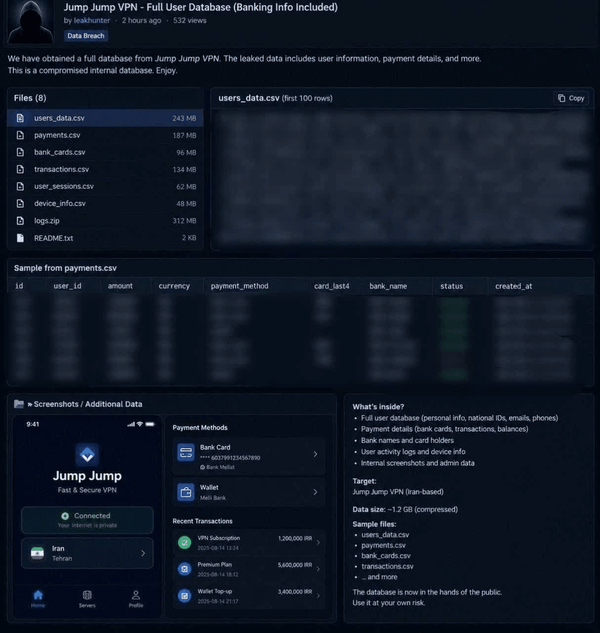Click the Bank Card icon in Payment Methods

coord(186,453)
